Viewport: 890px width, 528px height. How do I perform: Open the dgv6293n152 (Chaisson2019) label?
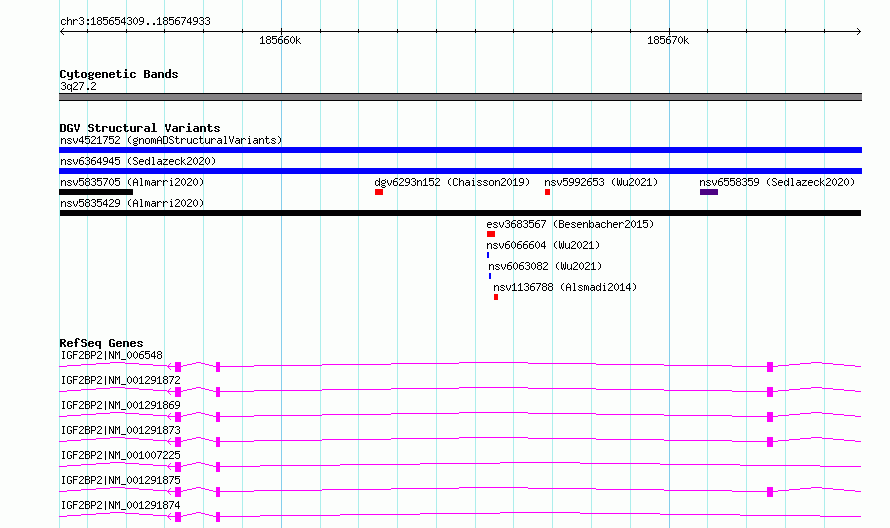click(452, 182)
